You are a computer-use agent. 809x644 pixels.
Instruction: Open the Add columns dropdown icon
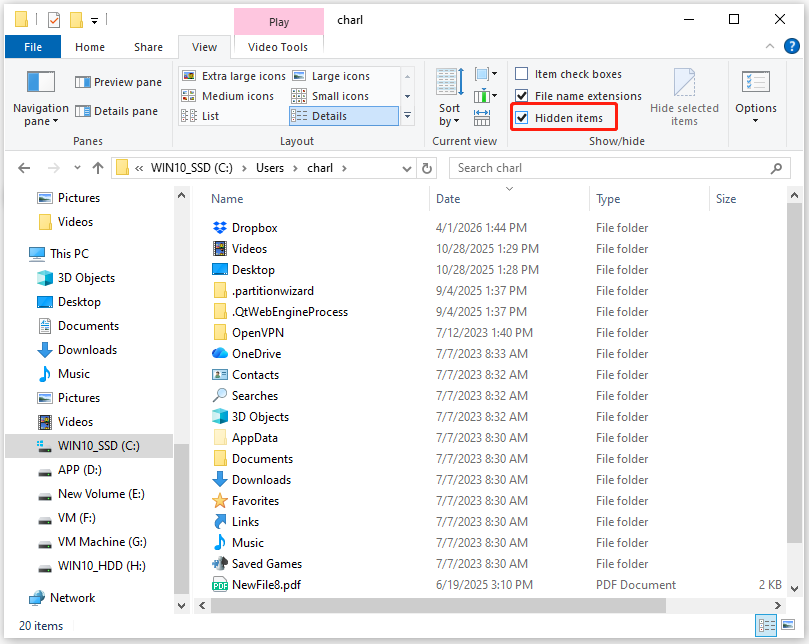[486, 95]
